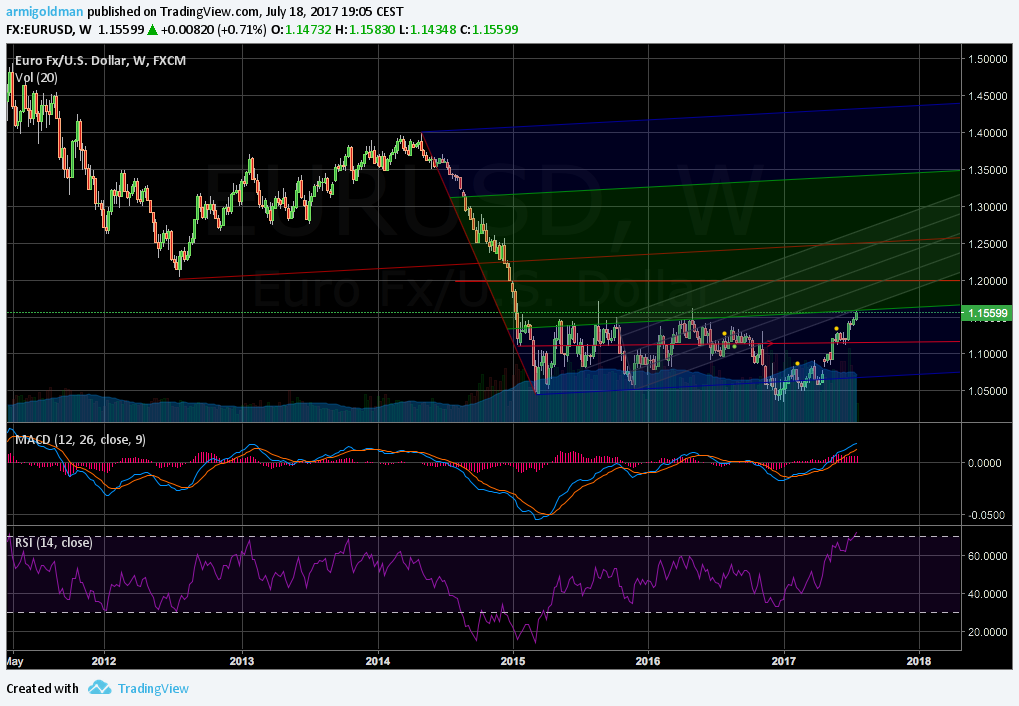The image size is (1019, 706).
Task: Click the 2012 label on time axis
Action: click(x=104, y=661)
